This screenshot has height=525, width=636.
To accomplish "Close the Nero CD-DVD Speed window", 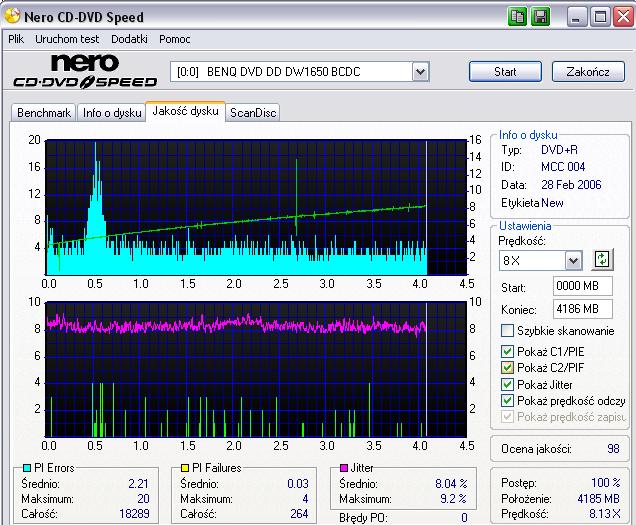I will coord(623,17).
